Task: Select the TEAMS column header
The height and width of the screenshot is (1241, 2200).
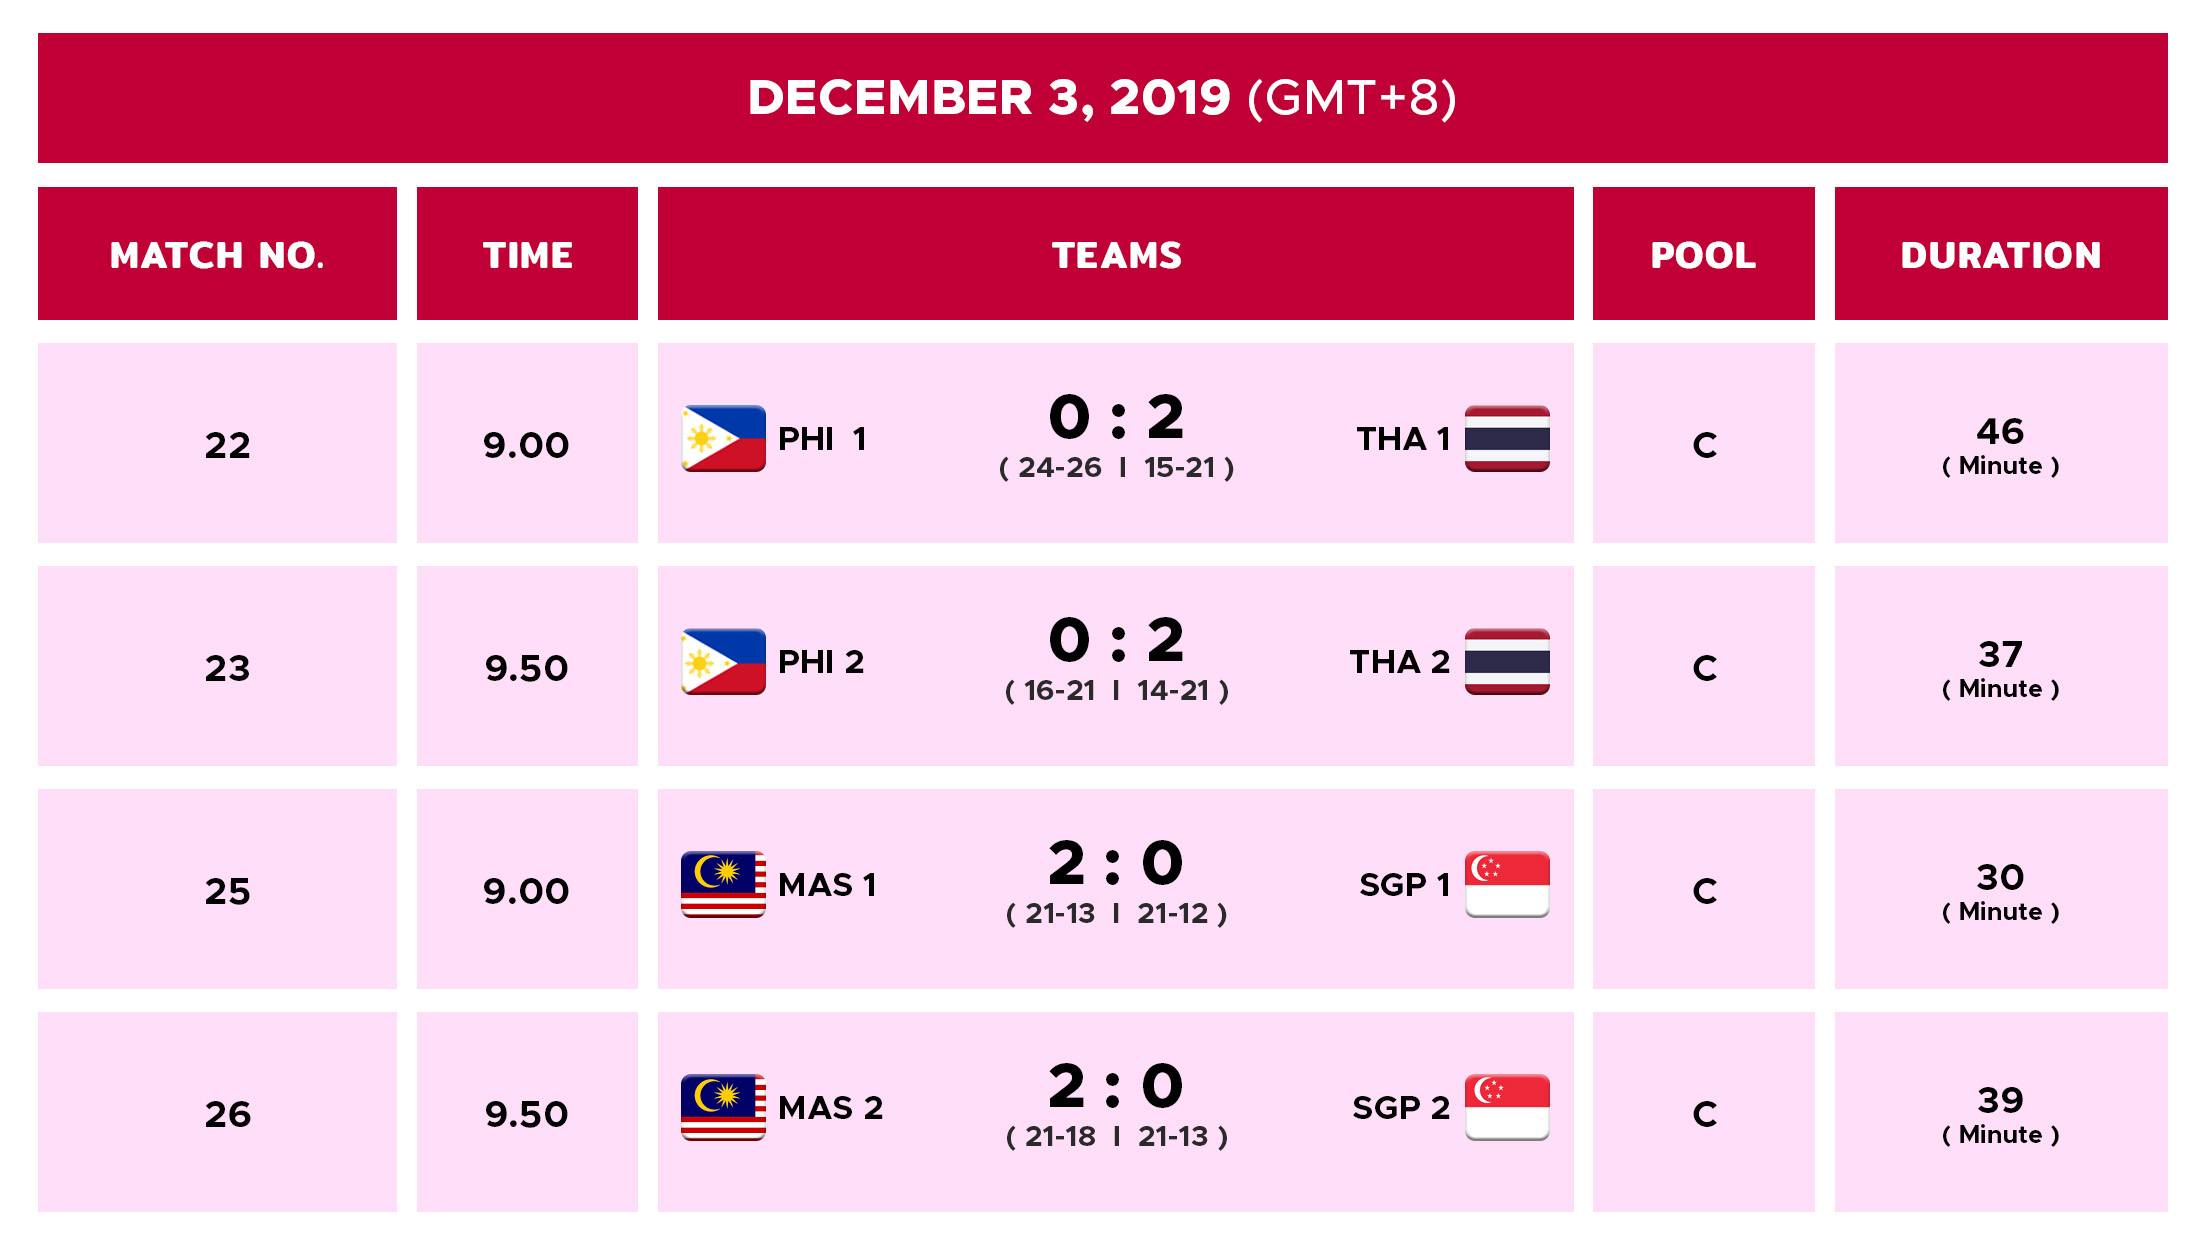Action: 1116,254
